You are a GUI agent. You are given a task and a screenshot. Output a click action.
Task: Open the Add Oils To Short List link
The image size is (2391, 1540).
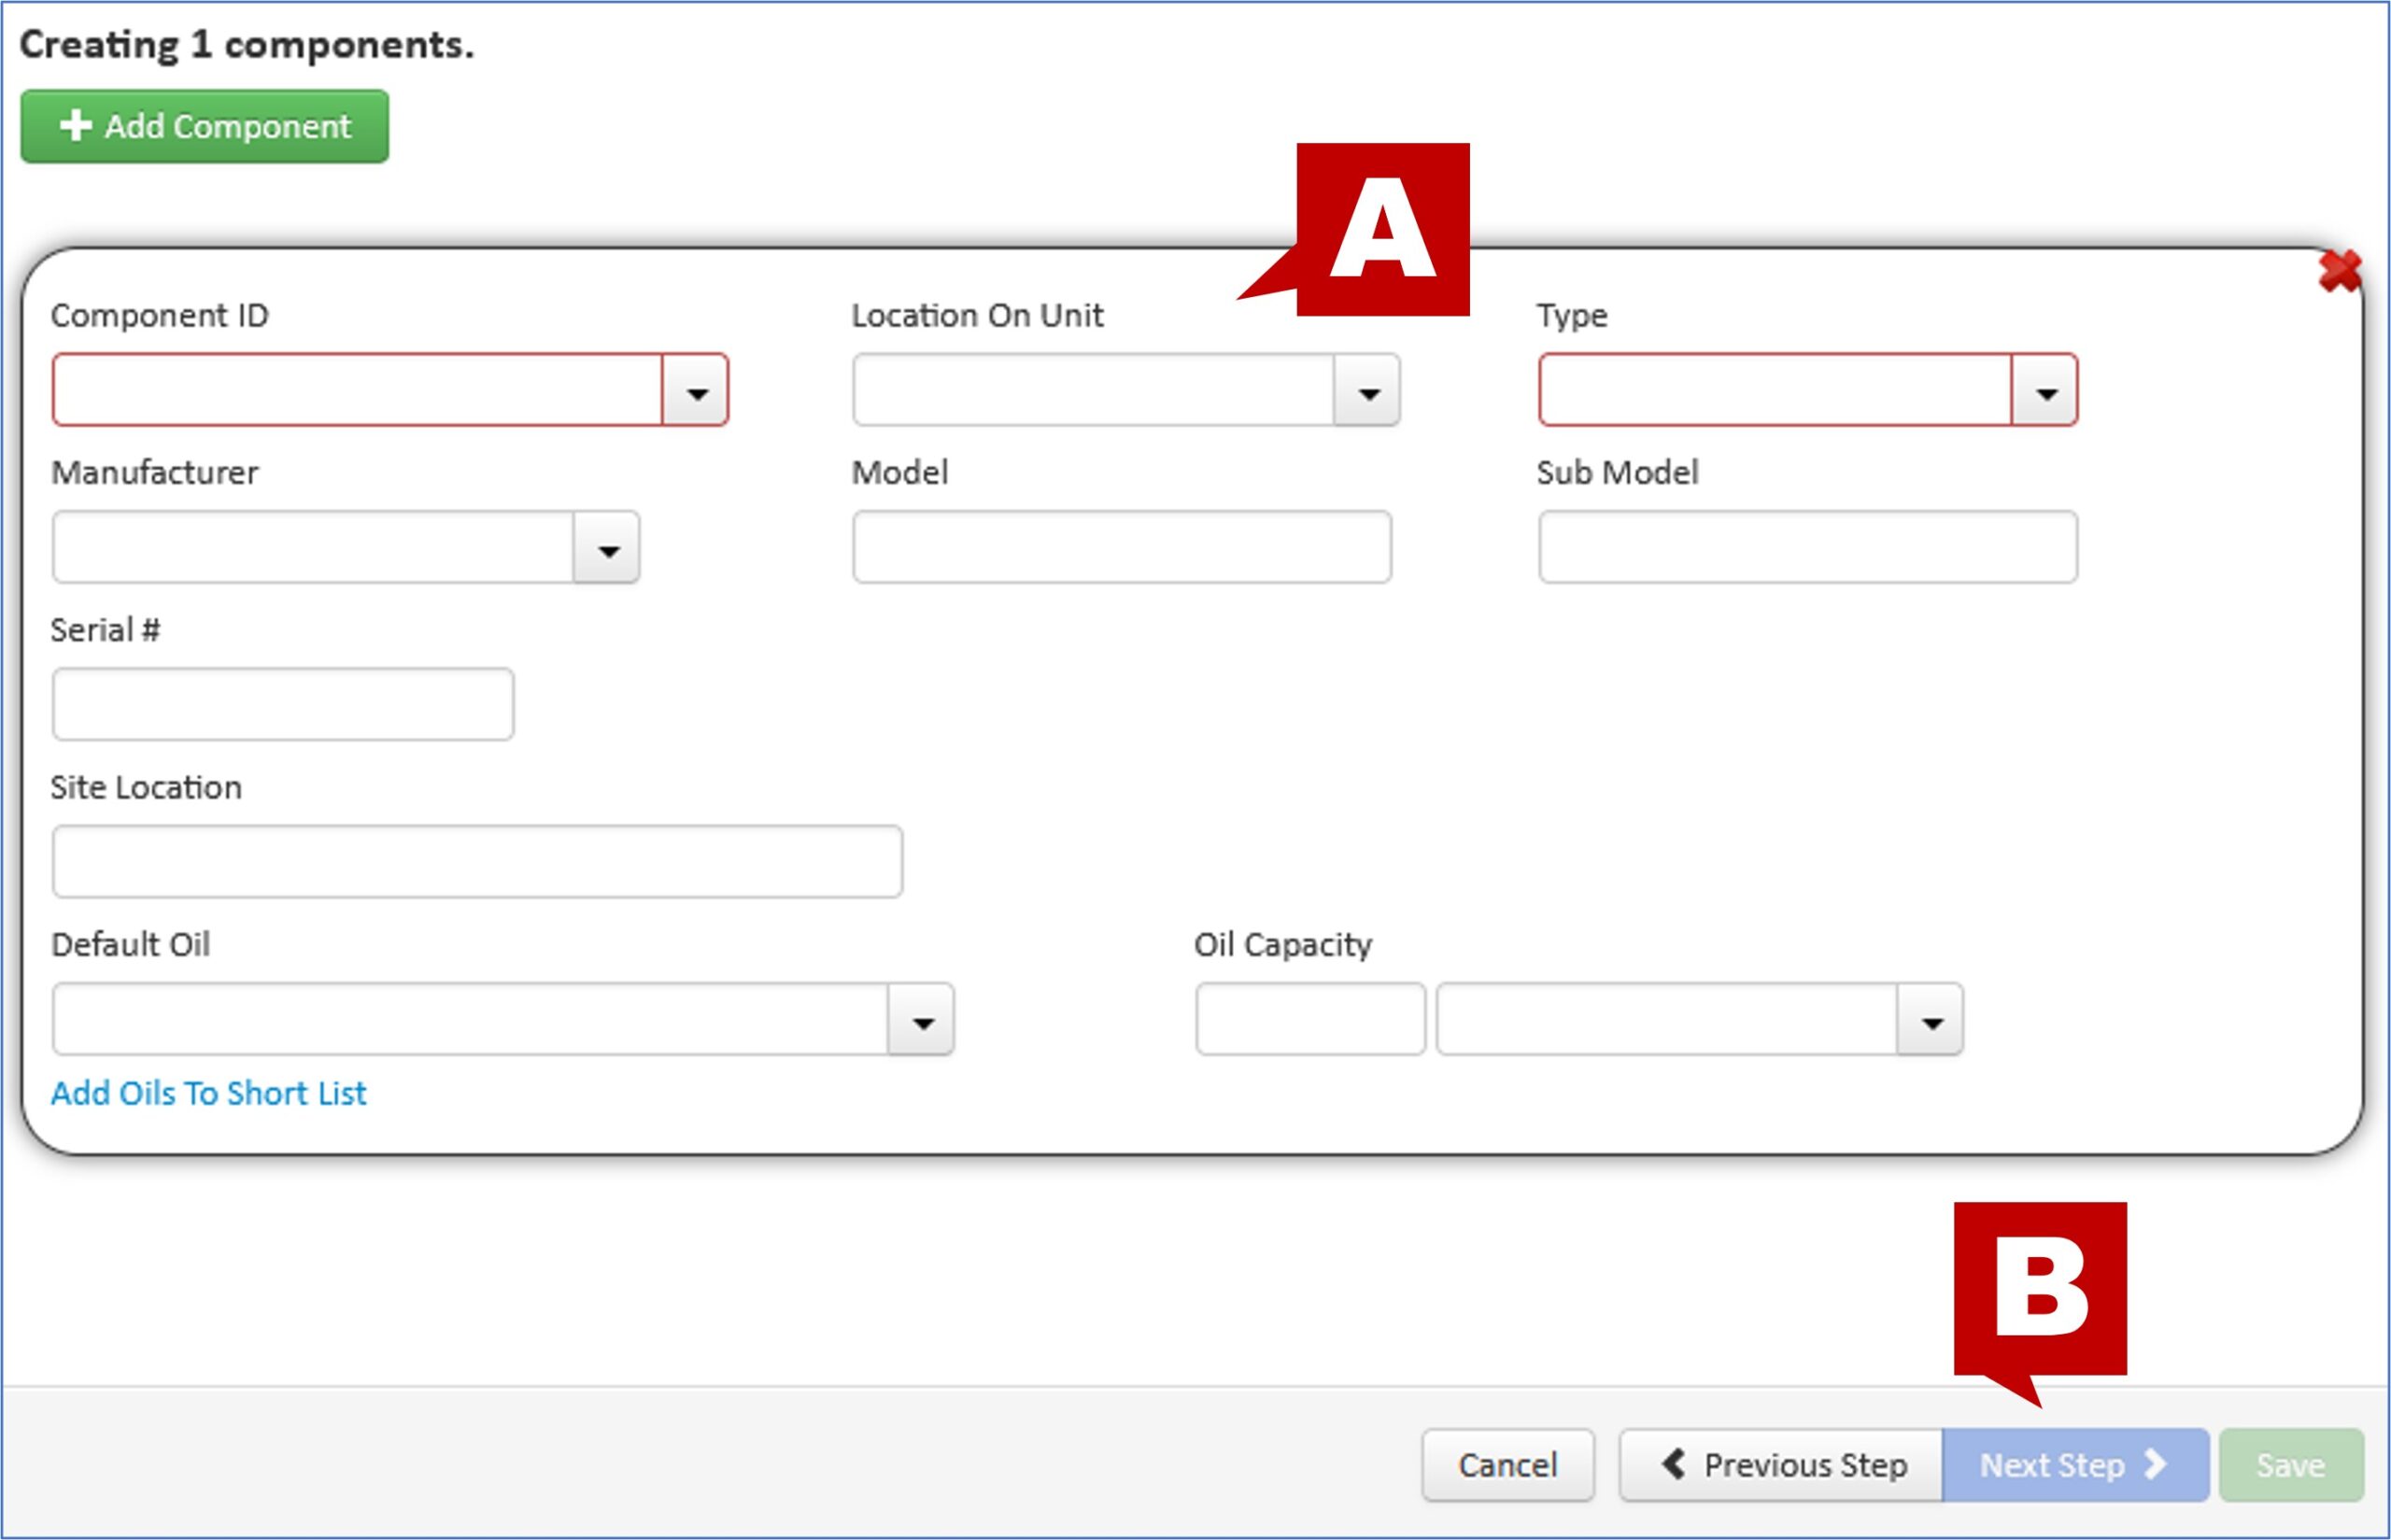[x=208, y=1094]
